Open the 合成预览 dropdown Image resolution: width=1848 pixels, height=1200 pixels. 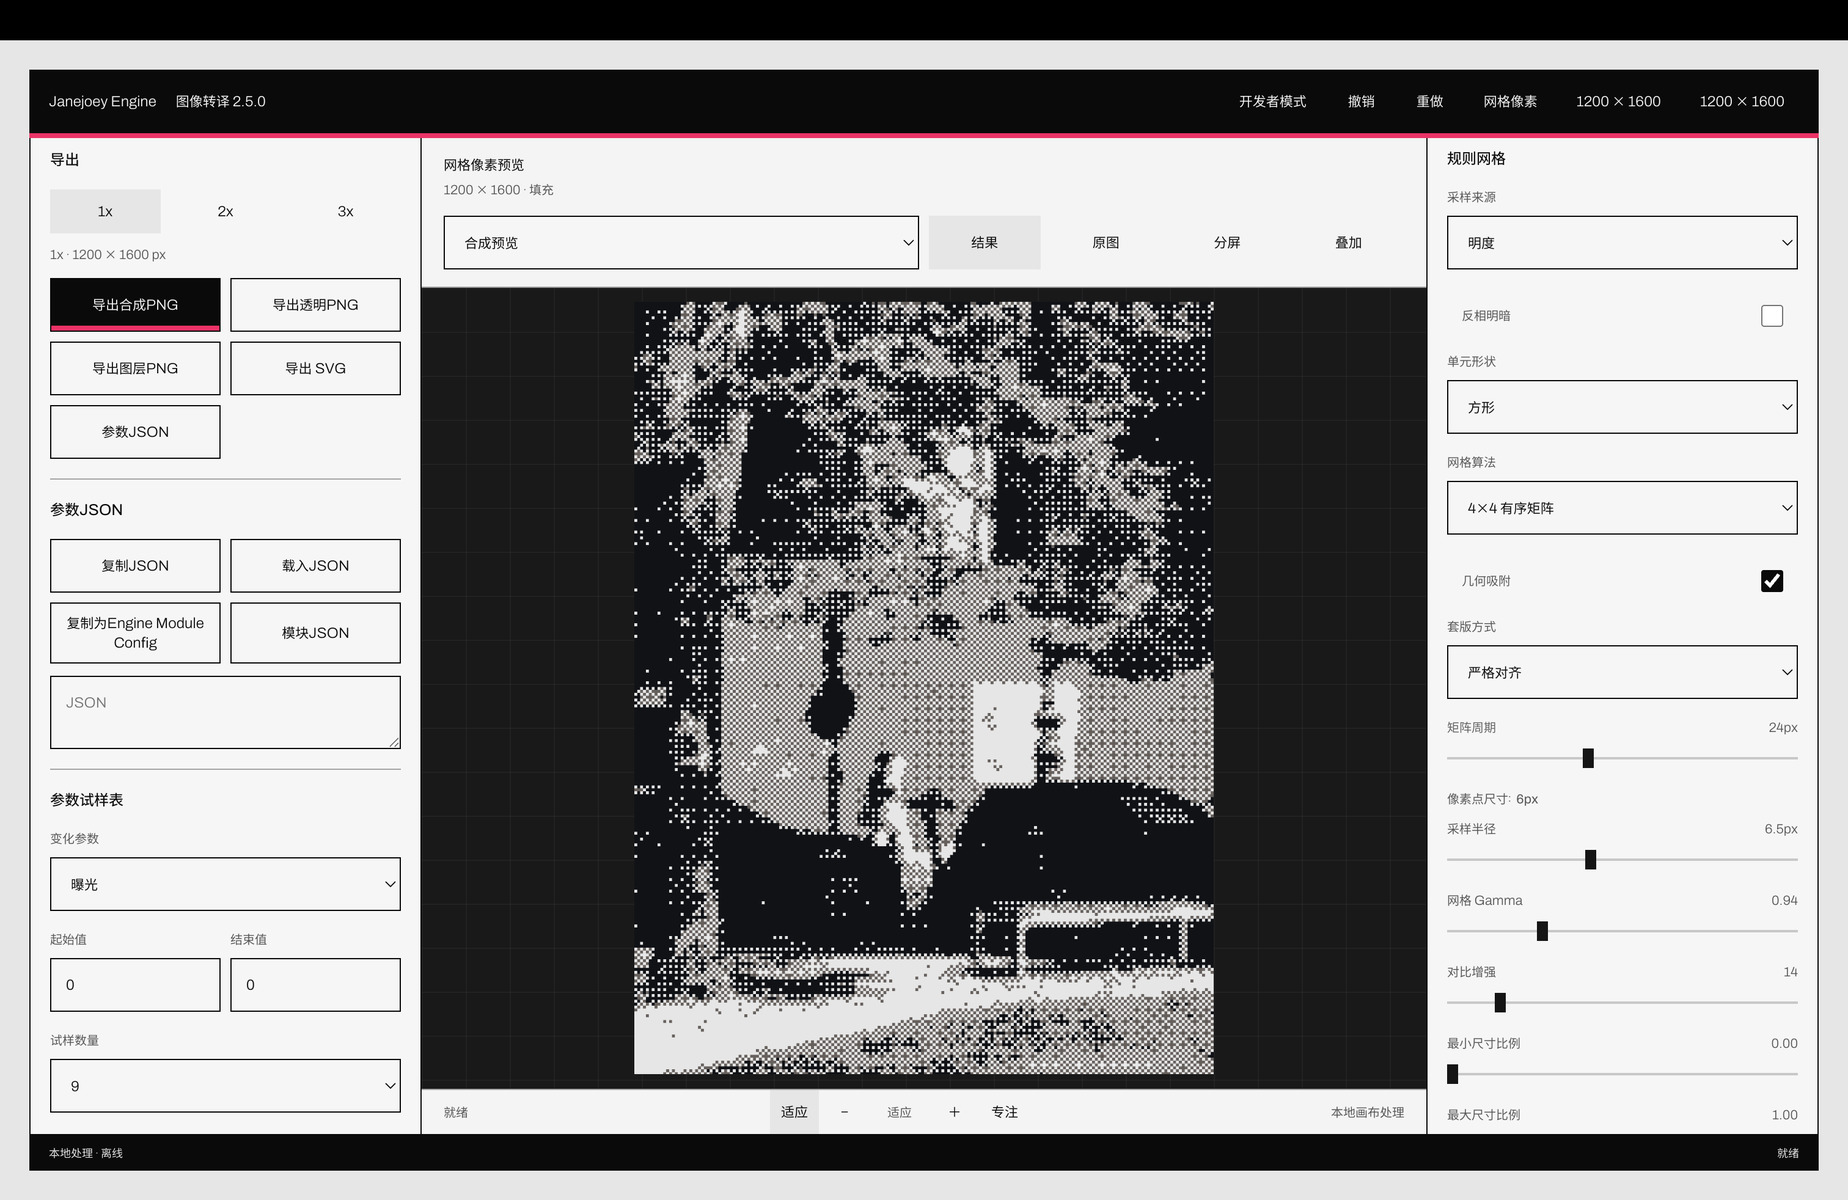681,242
